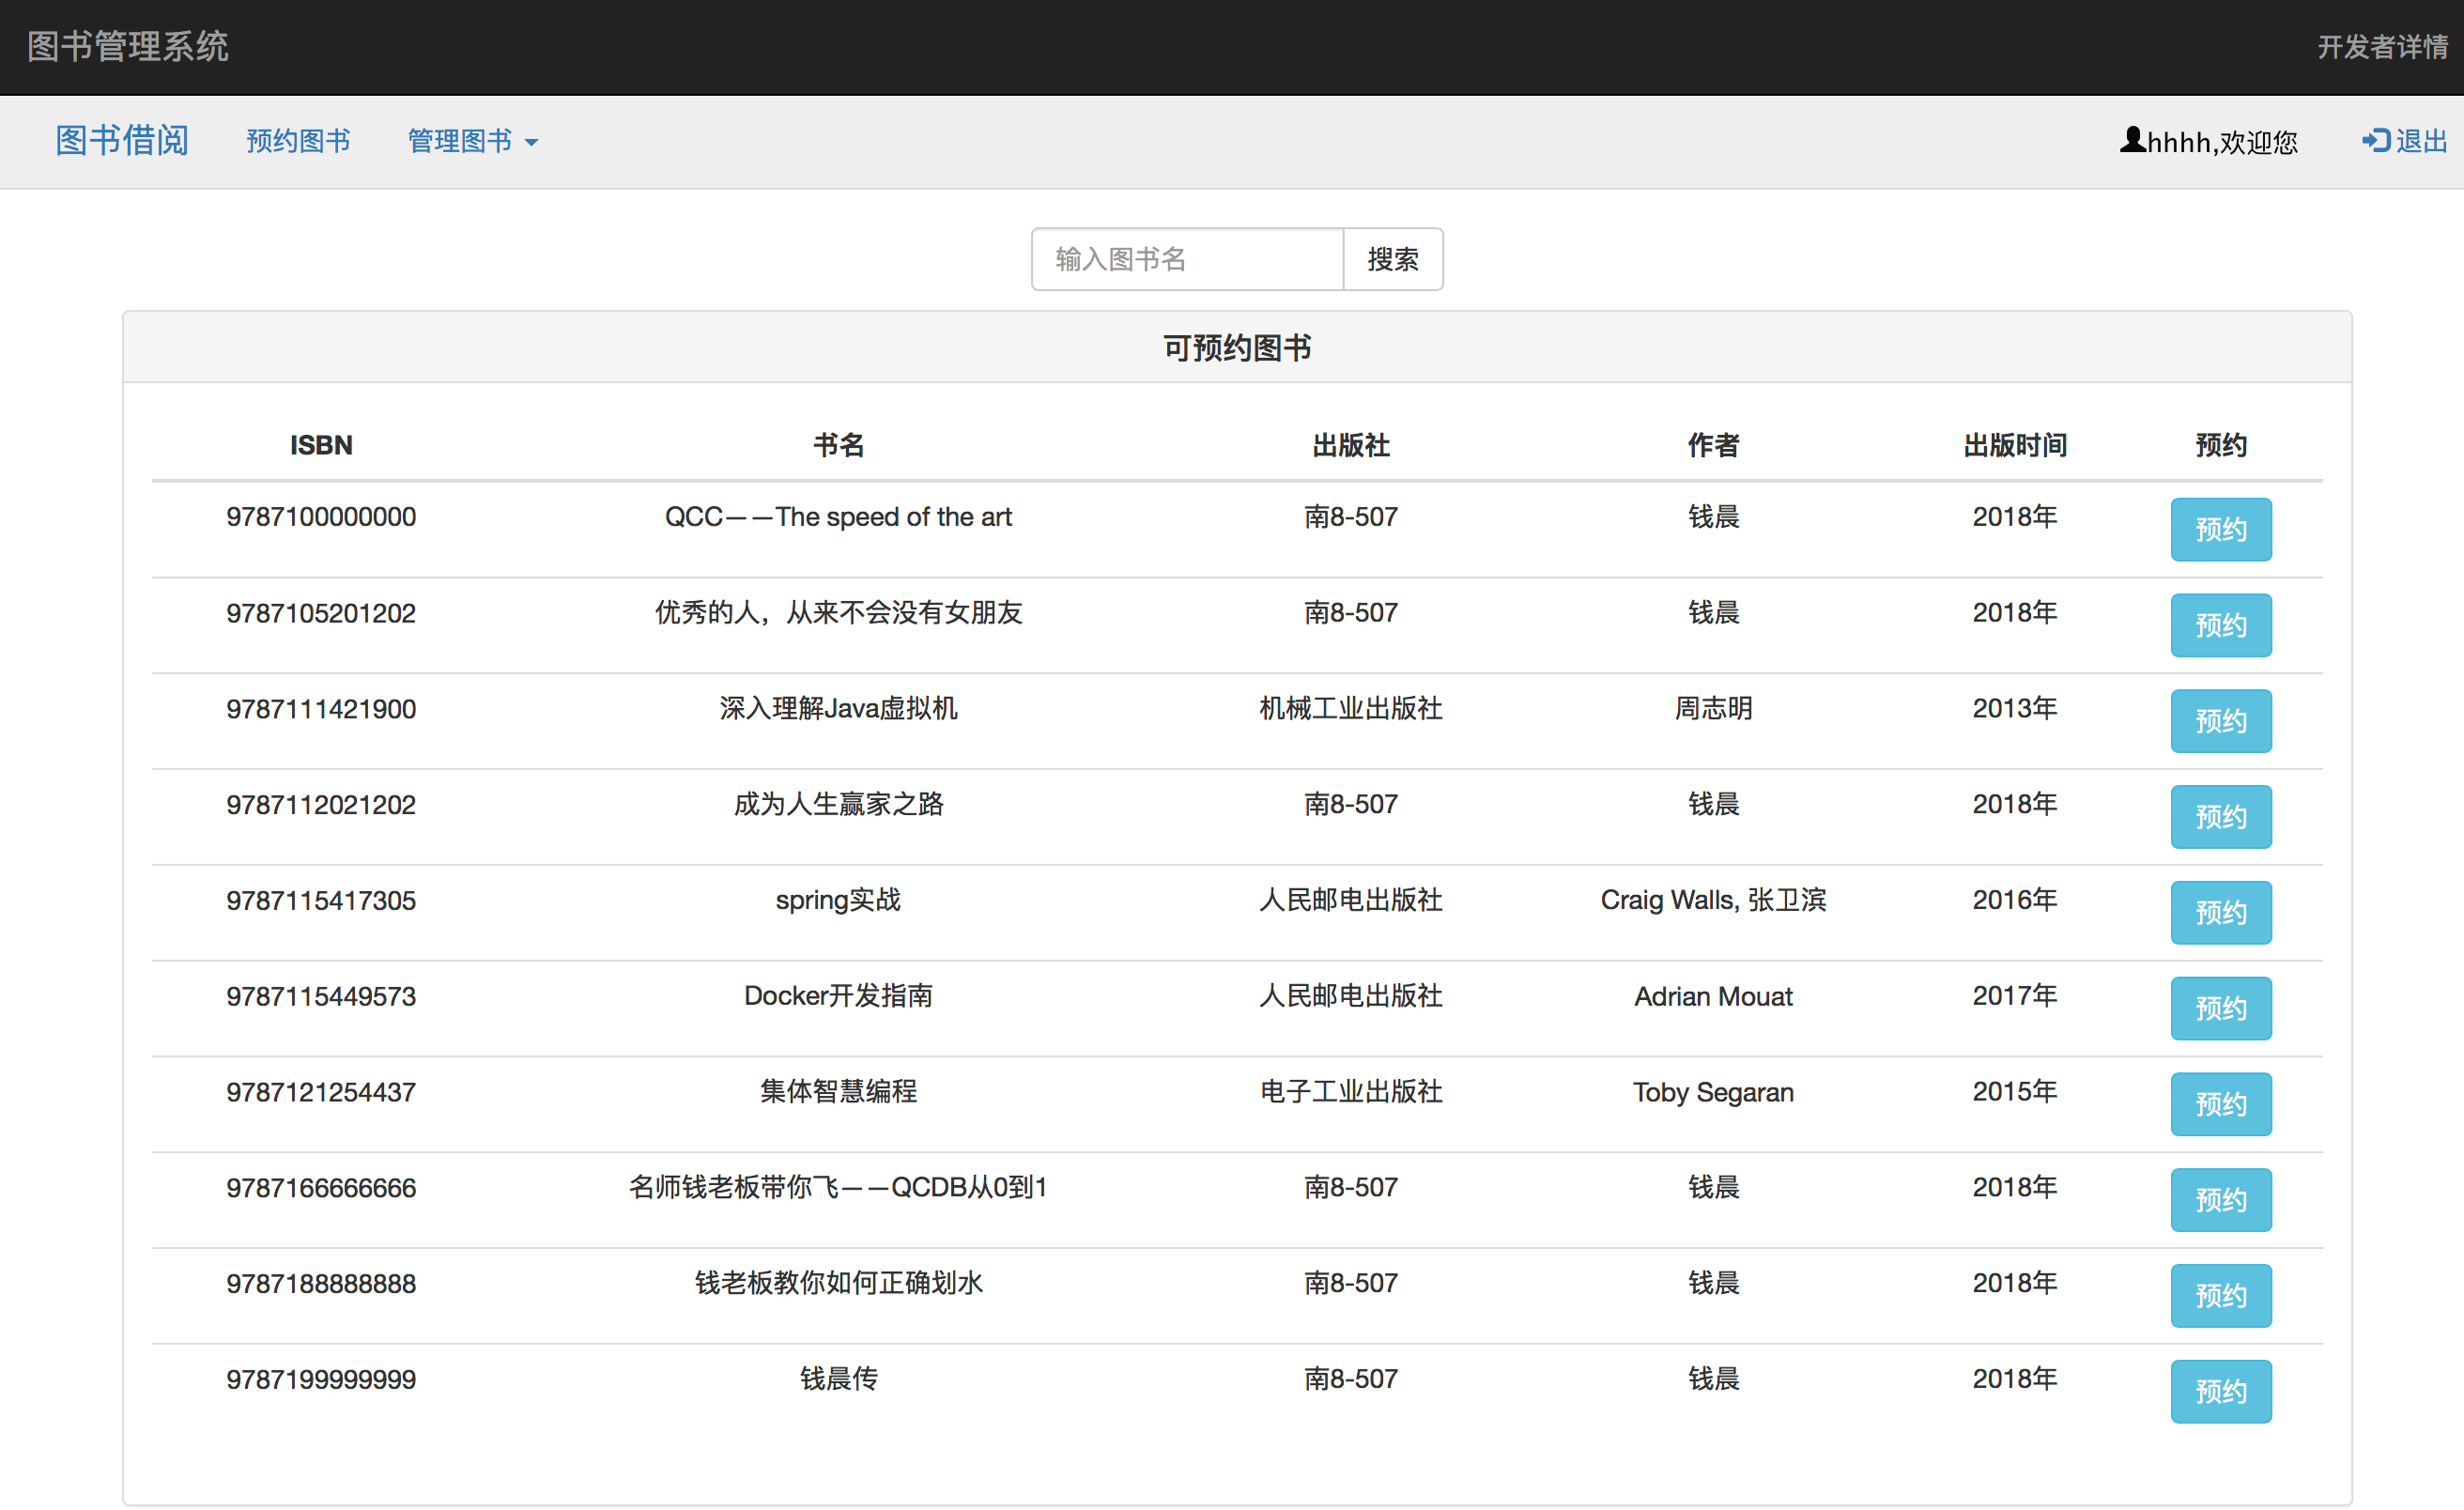Reserve 钱晨传 book

tap(2220, 1391)
